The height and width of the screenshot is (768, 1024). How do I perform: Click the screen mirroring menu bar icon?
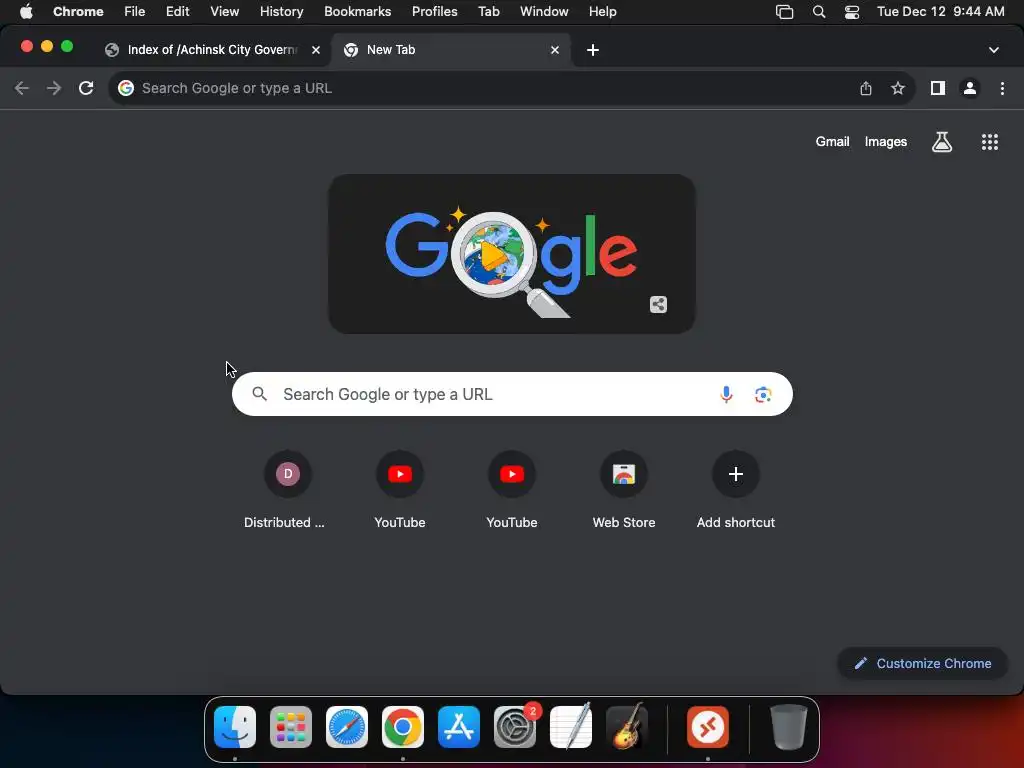784,11
